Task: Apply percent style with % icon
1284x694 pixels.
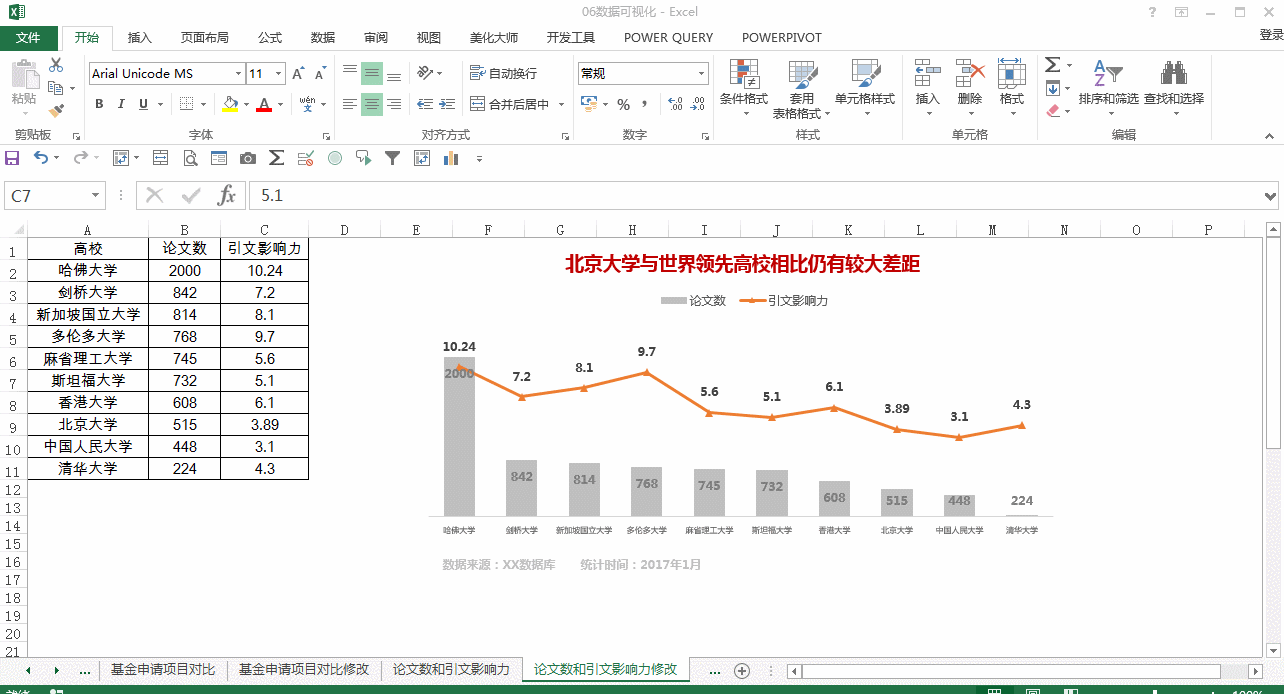Action: (623, 104)
